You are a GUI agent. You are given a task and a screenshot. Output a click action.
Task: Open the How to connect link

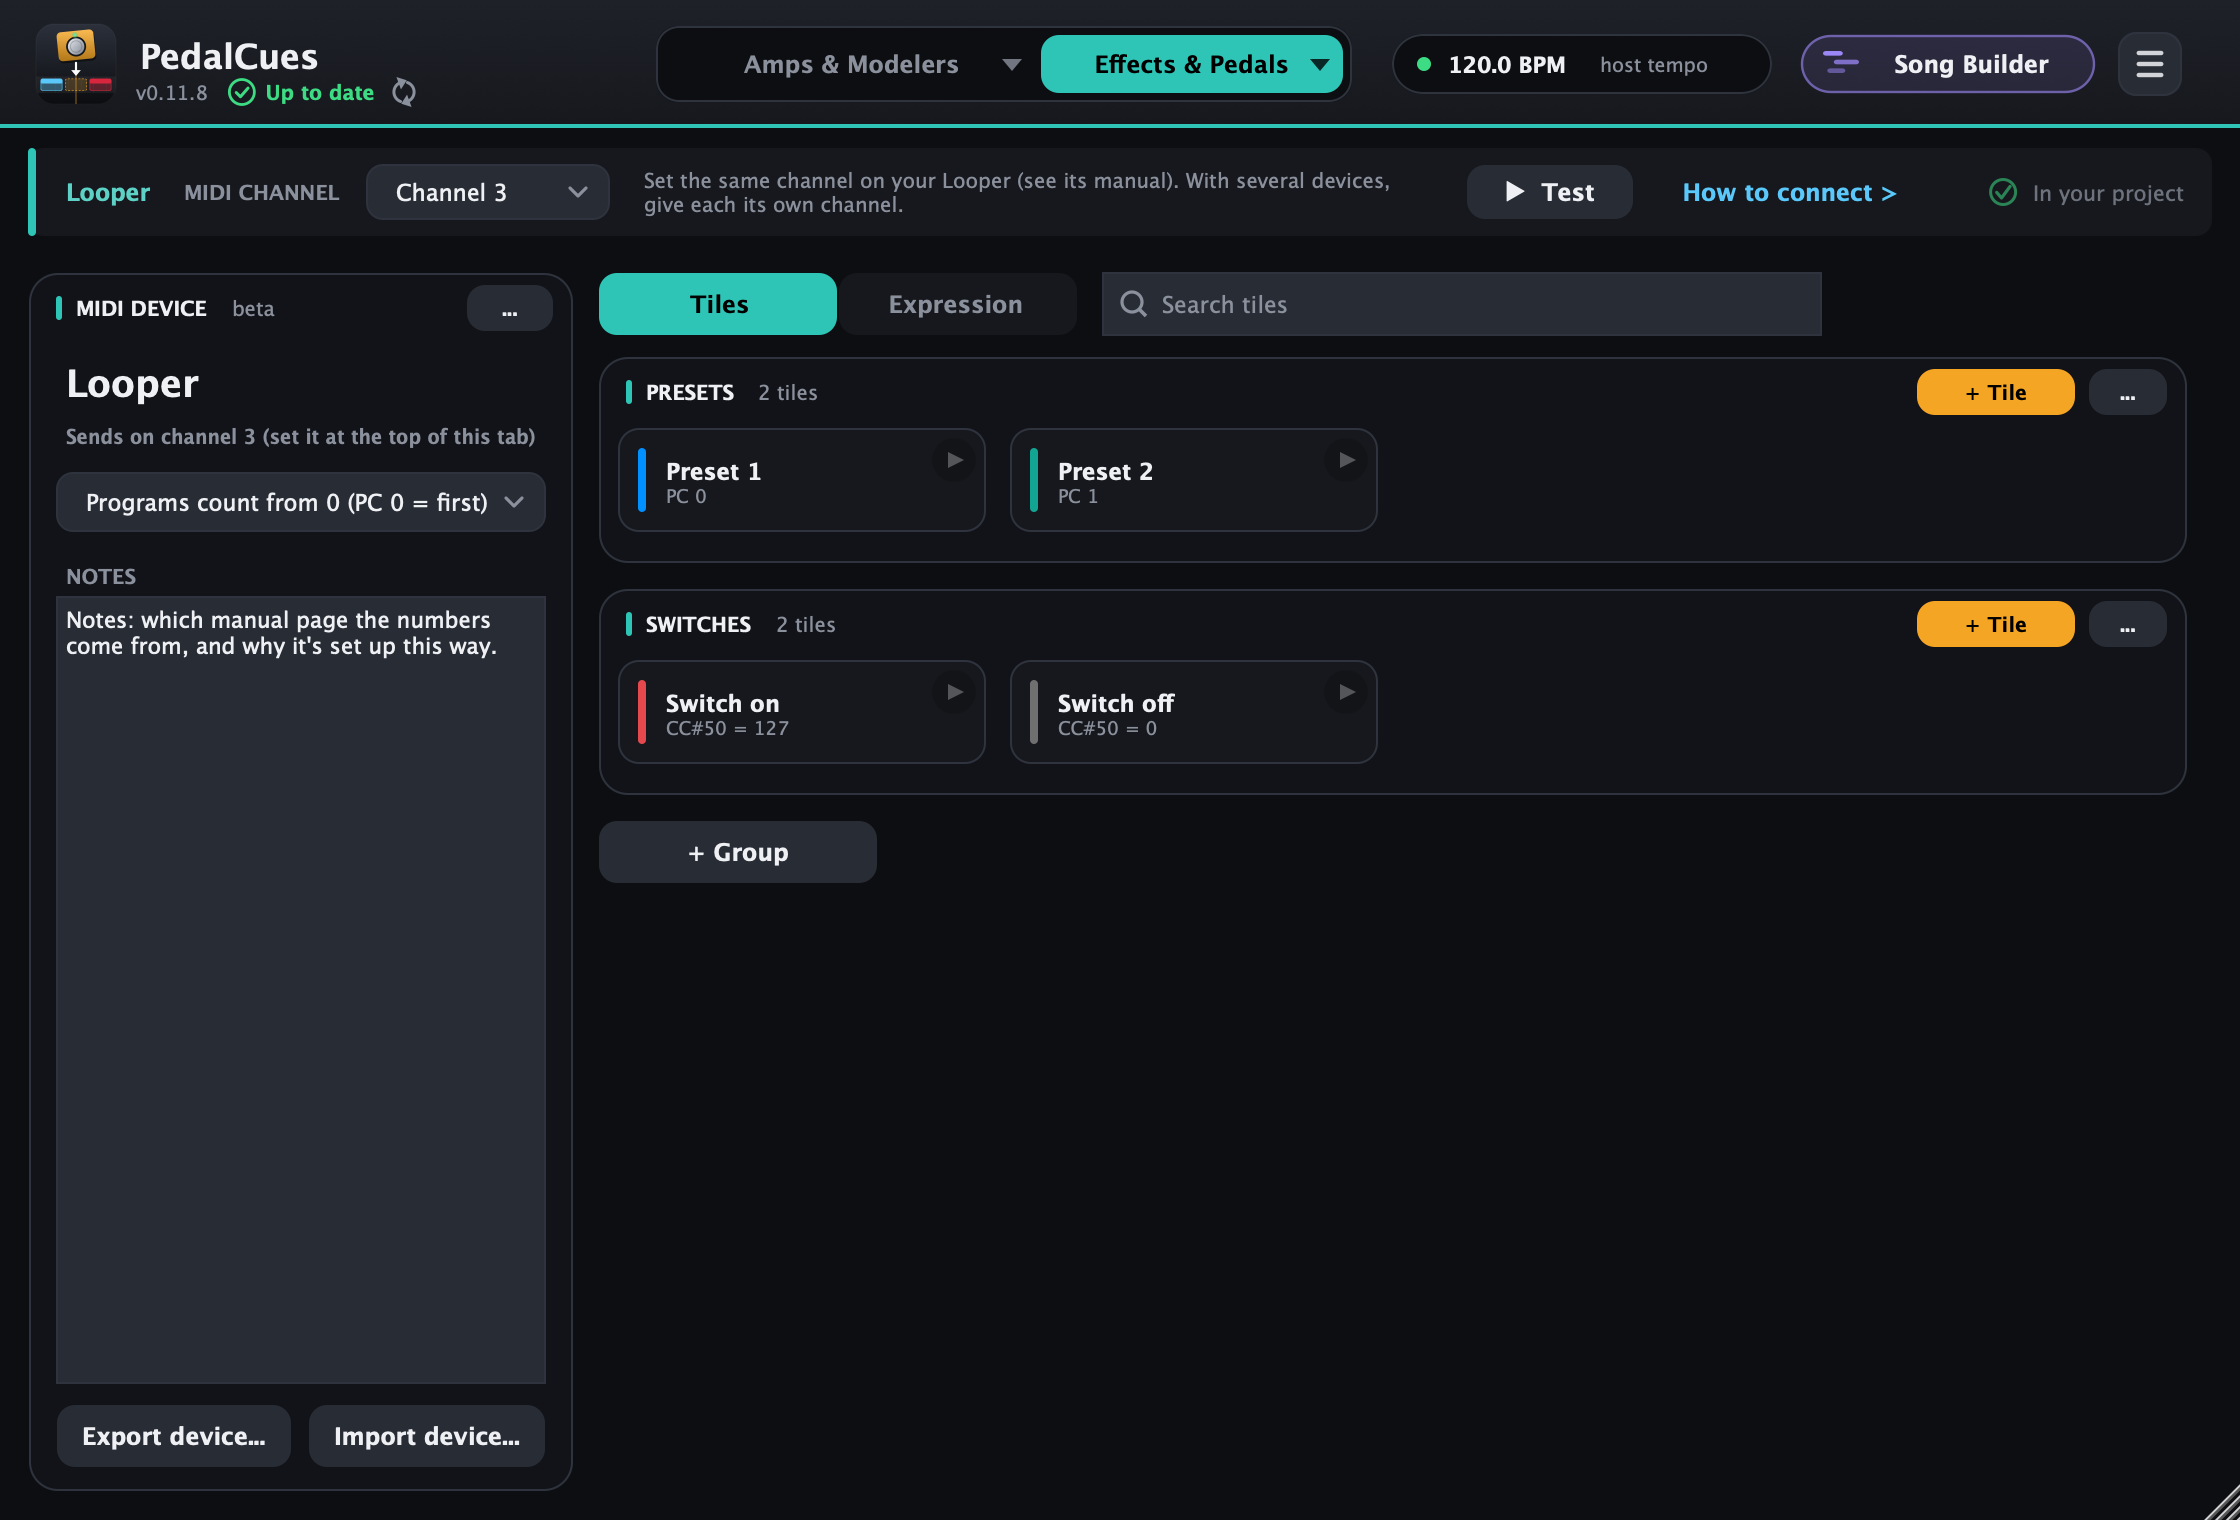click(1789, 192)
